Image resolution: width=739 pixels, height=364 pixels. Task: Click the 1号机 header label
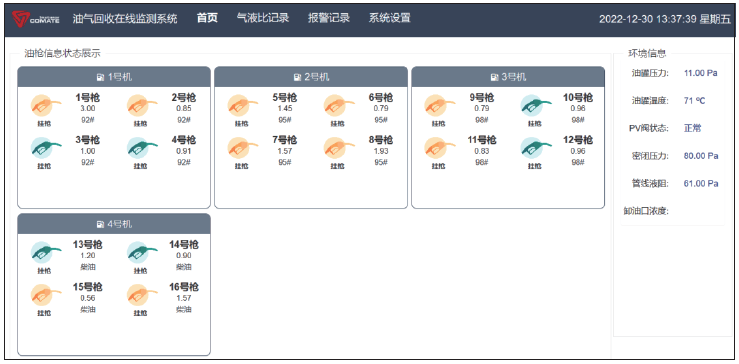tap(120, 77)
